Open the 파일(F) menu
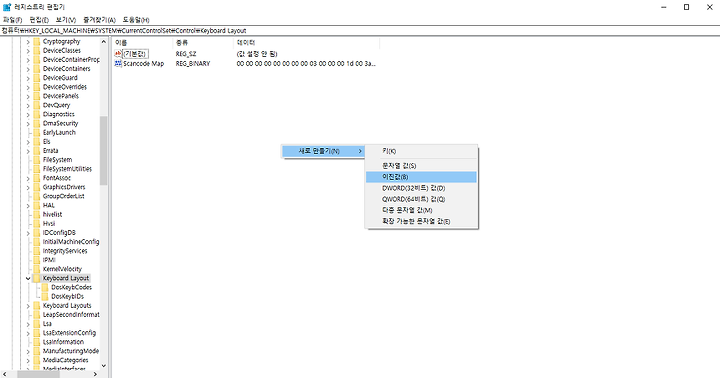Viewport: 720px width, 378px height. 12,20
